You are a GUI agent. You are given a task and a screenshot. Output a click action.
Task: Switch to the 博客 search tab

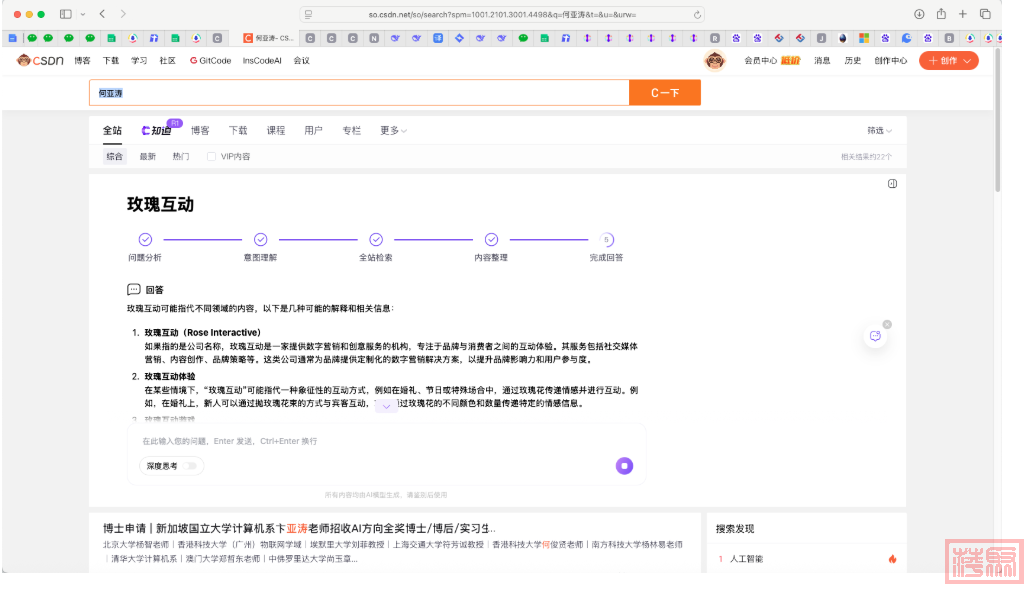point(200,131)
